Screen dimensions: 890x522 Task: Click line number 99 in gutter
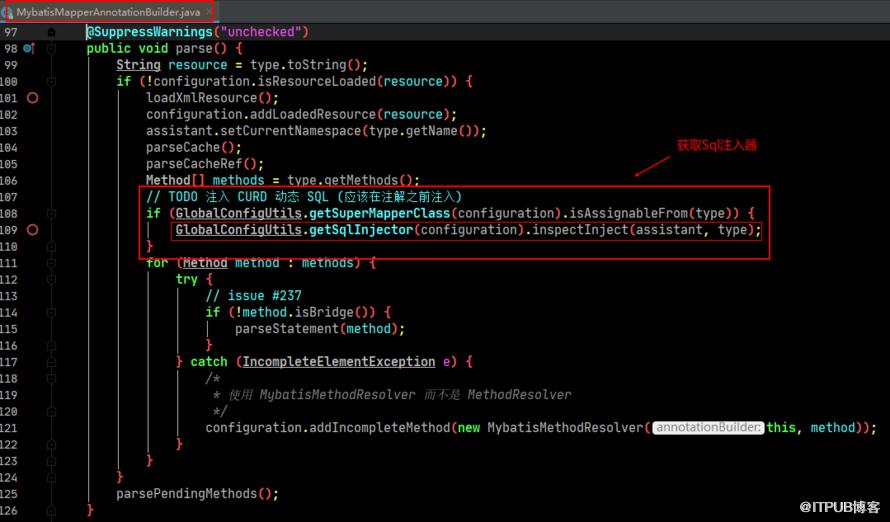pyautogui.click(x=11, y=65)
